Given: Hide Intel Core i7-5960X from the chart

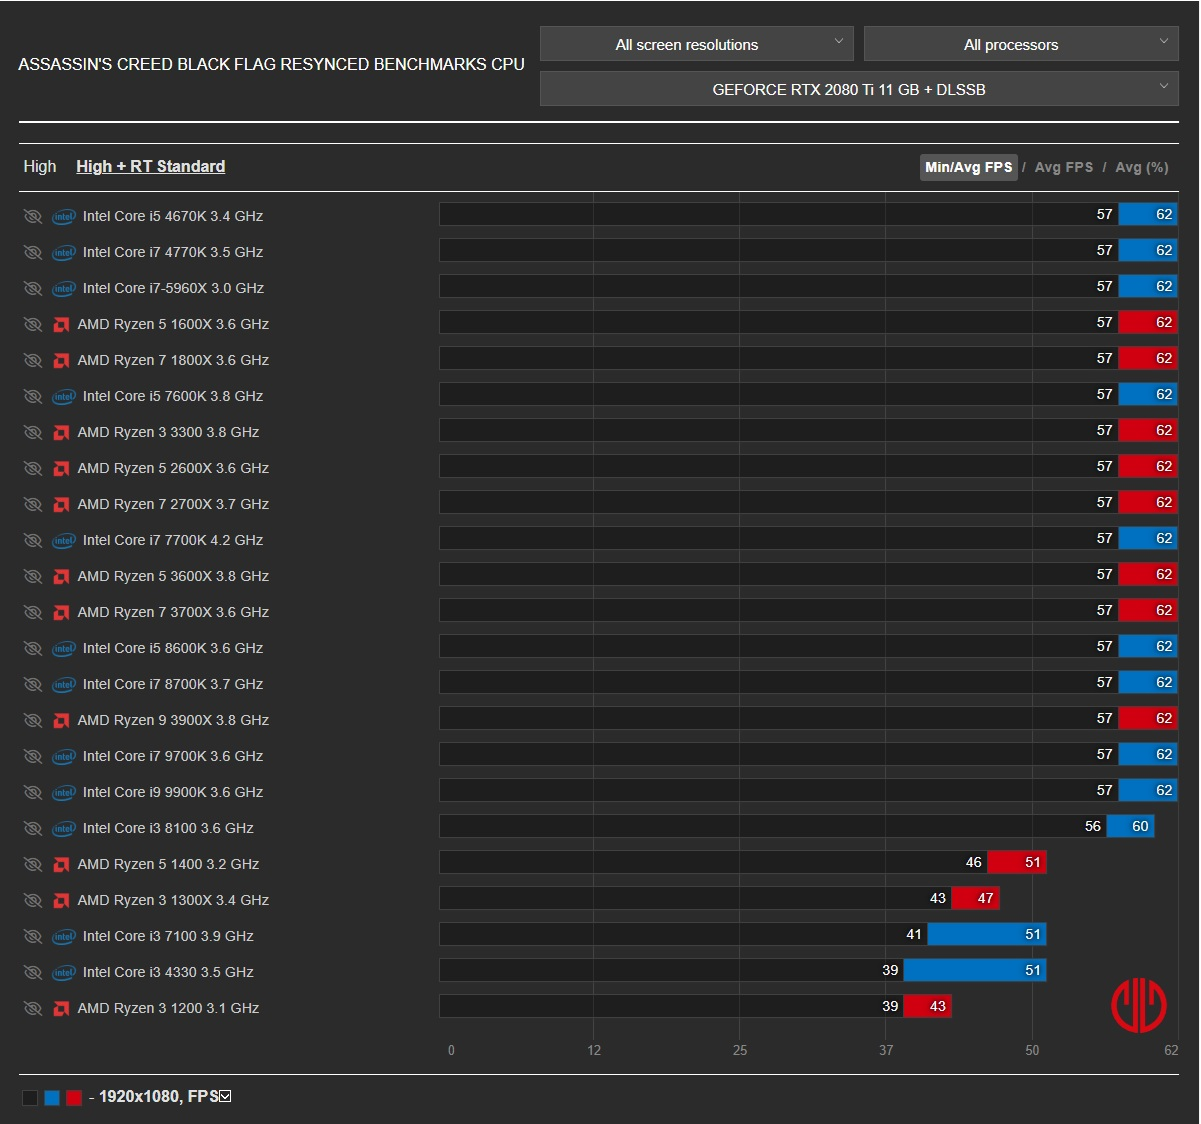Looking at the screenshot, I should (32, 289).
